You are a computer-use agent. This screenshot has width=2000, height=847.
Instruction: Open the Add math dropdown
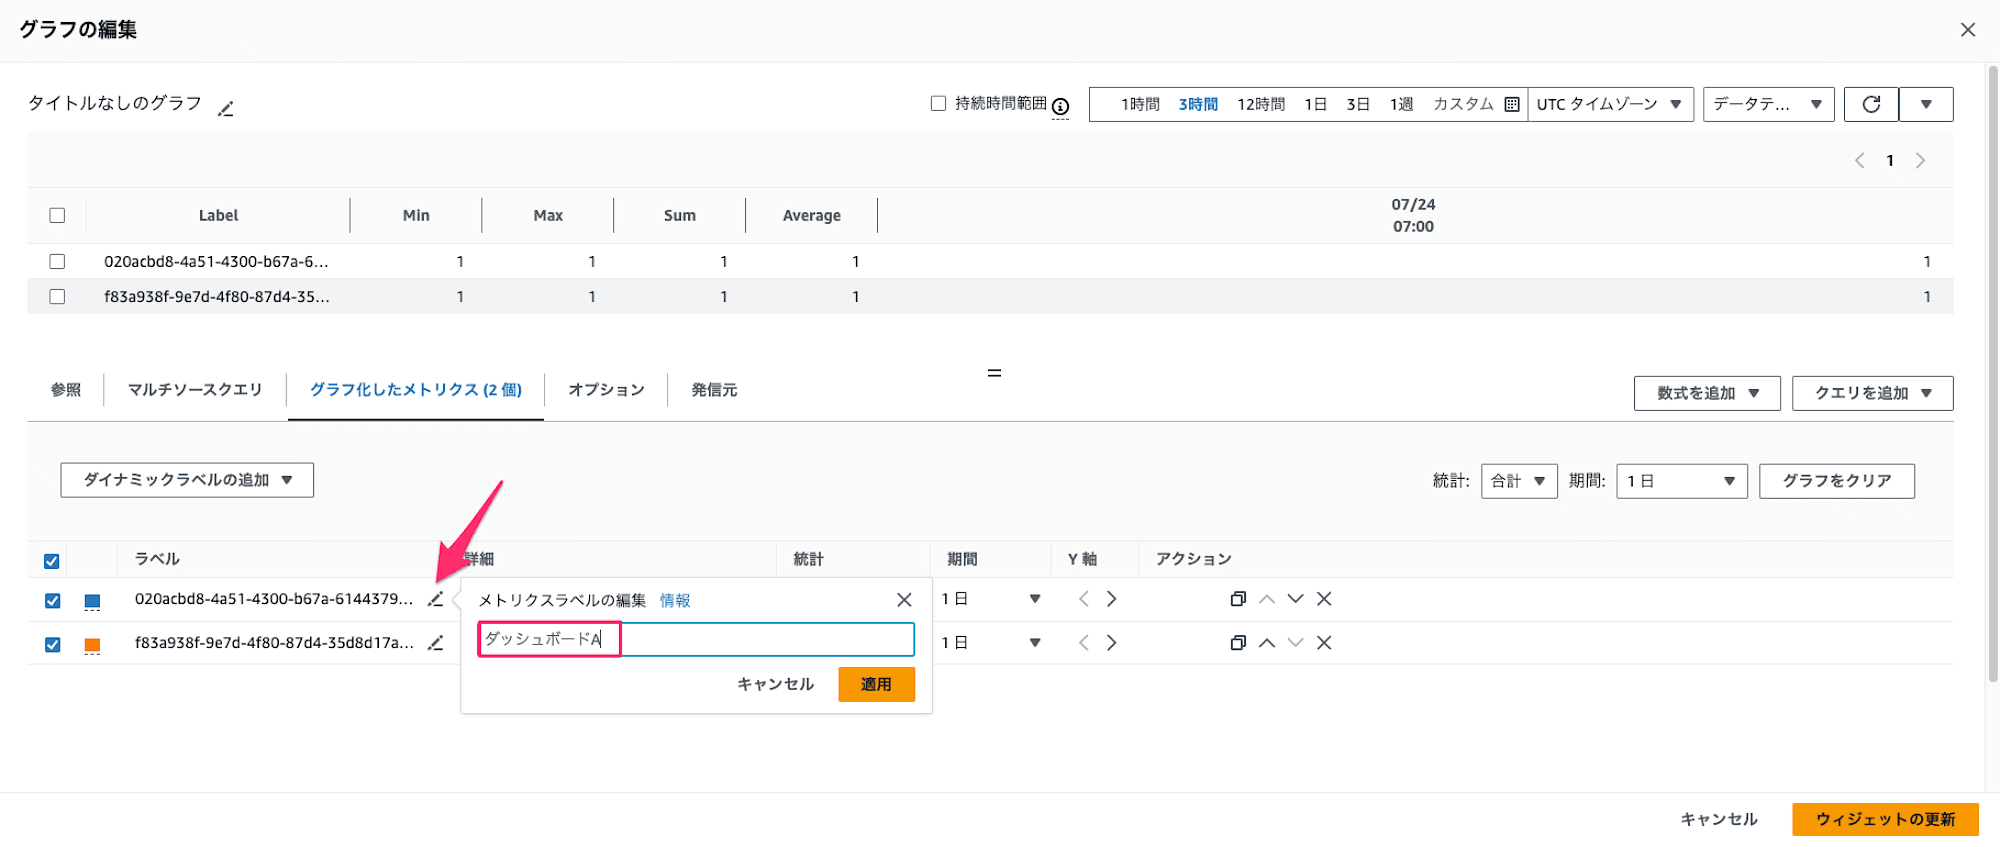1707,393
